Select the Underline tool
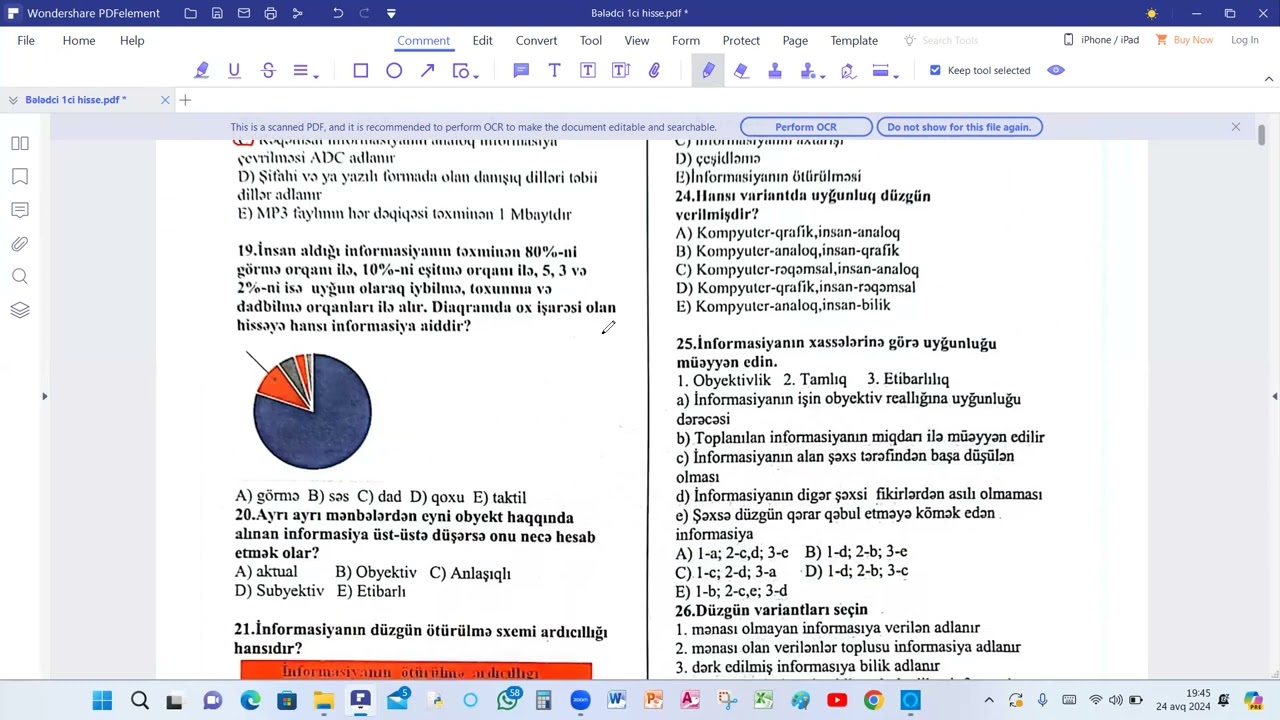The image size is (1280, 720). coord(234,70)
